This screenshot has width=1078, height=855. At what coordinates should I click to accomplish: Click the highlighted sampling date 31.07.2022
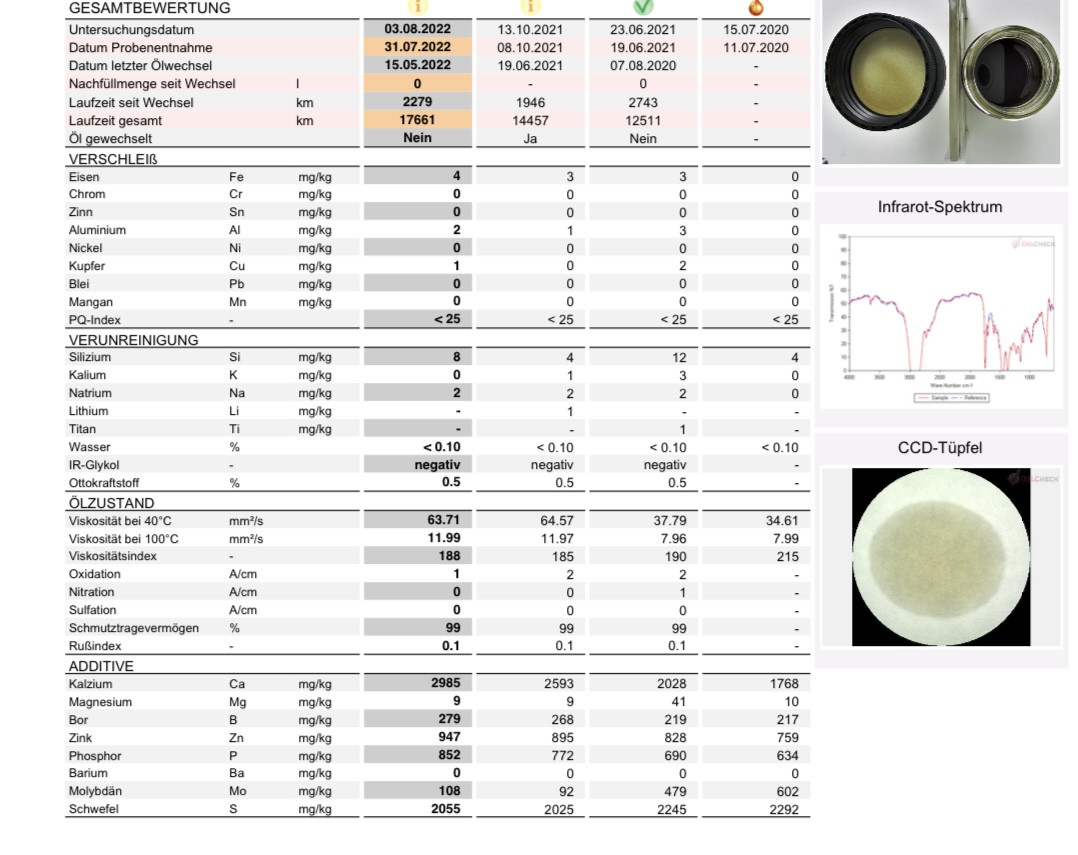[418, 47]
